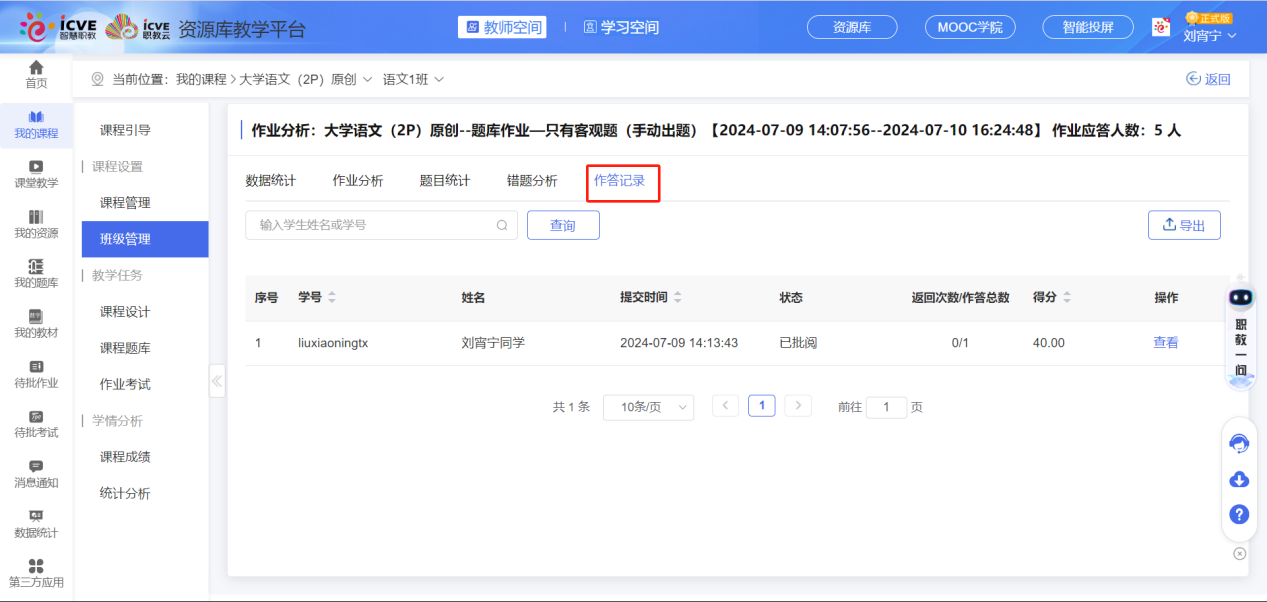Screen dimensions: 1267x602
Task: Open the customer service headset icon
Action: coord(1239,442)
